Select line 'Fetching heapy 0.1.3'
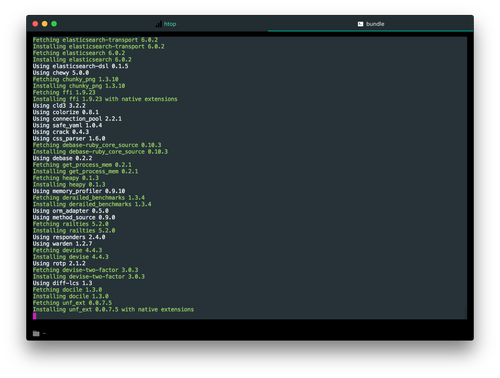 point(66,178)
